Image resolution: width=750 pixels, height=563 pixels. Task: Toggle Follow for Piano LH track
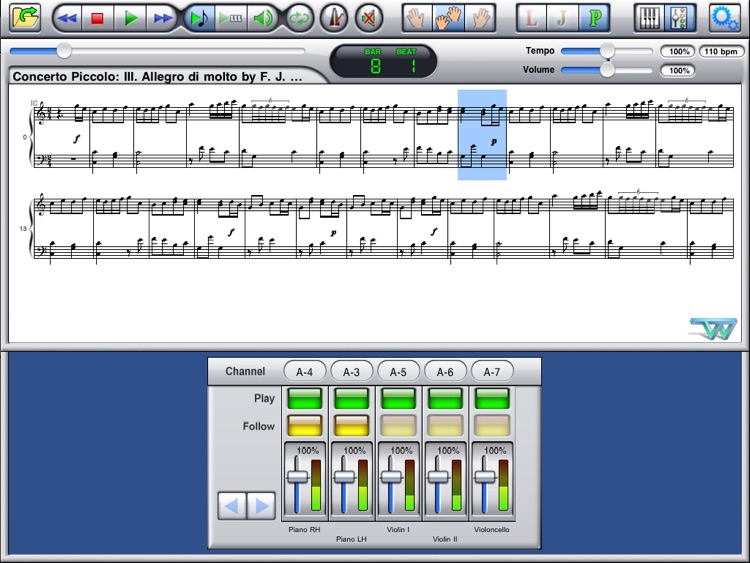(x=352, y=425)
